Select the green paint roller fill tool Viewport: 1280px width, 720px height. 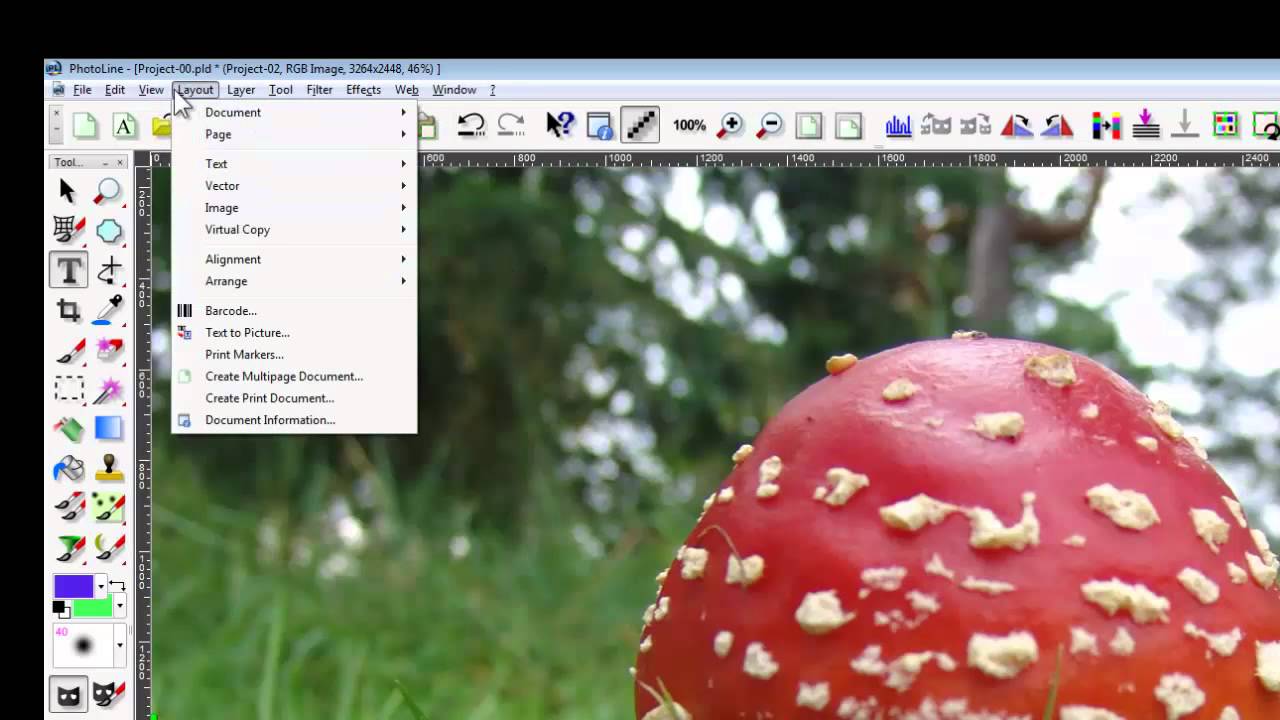coord(68,429)
